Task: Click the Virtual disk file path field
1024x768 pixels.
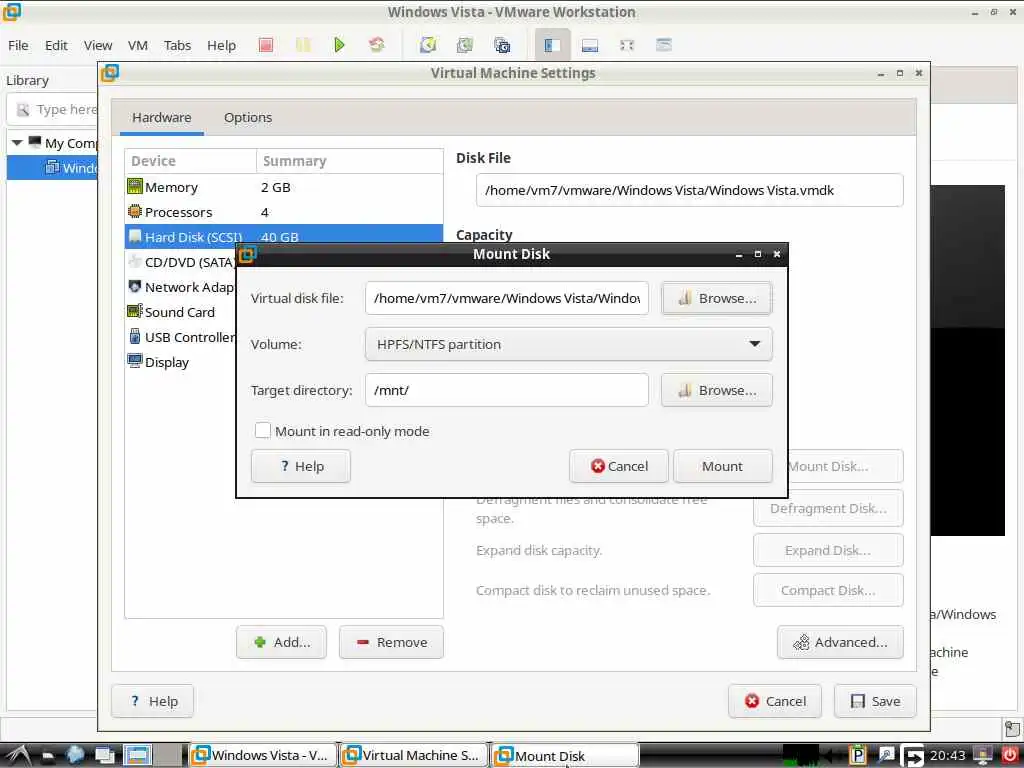Action: coord(507,298)
